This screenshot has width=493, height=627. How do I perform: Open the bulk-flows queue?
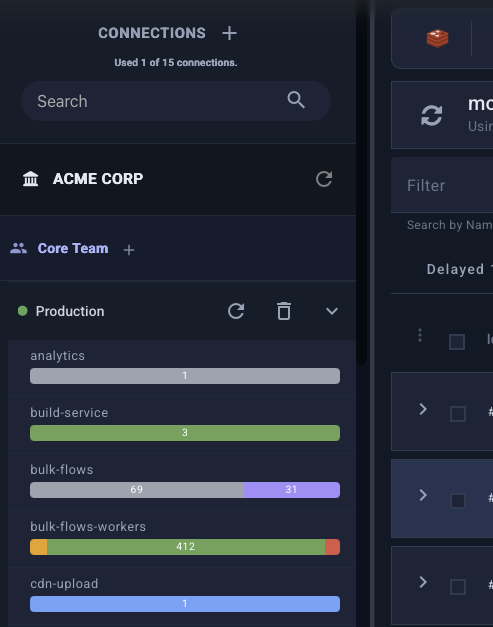(182, 482)
